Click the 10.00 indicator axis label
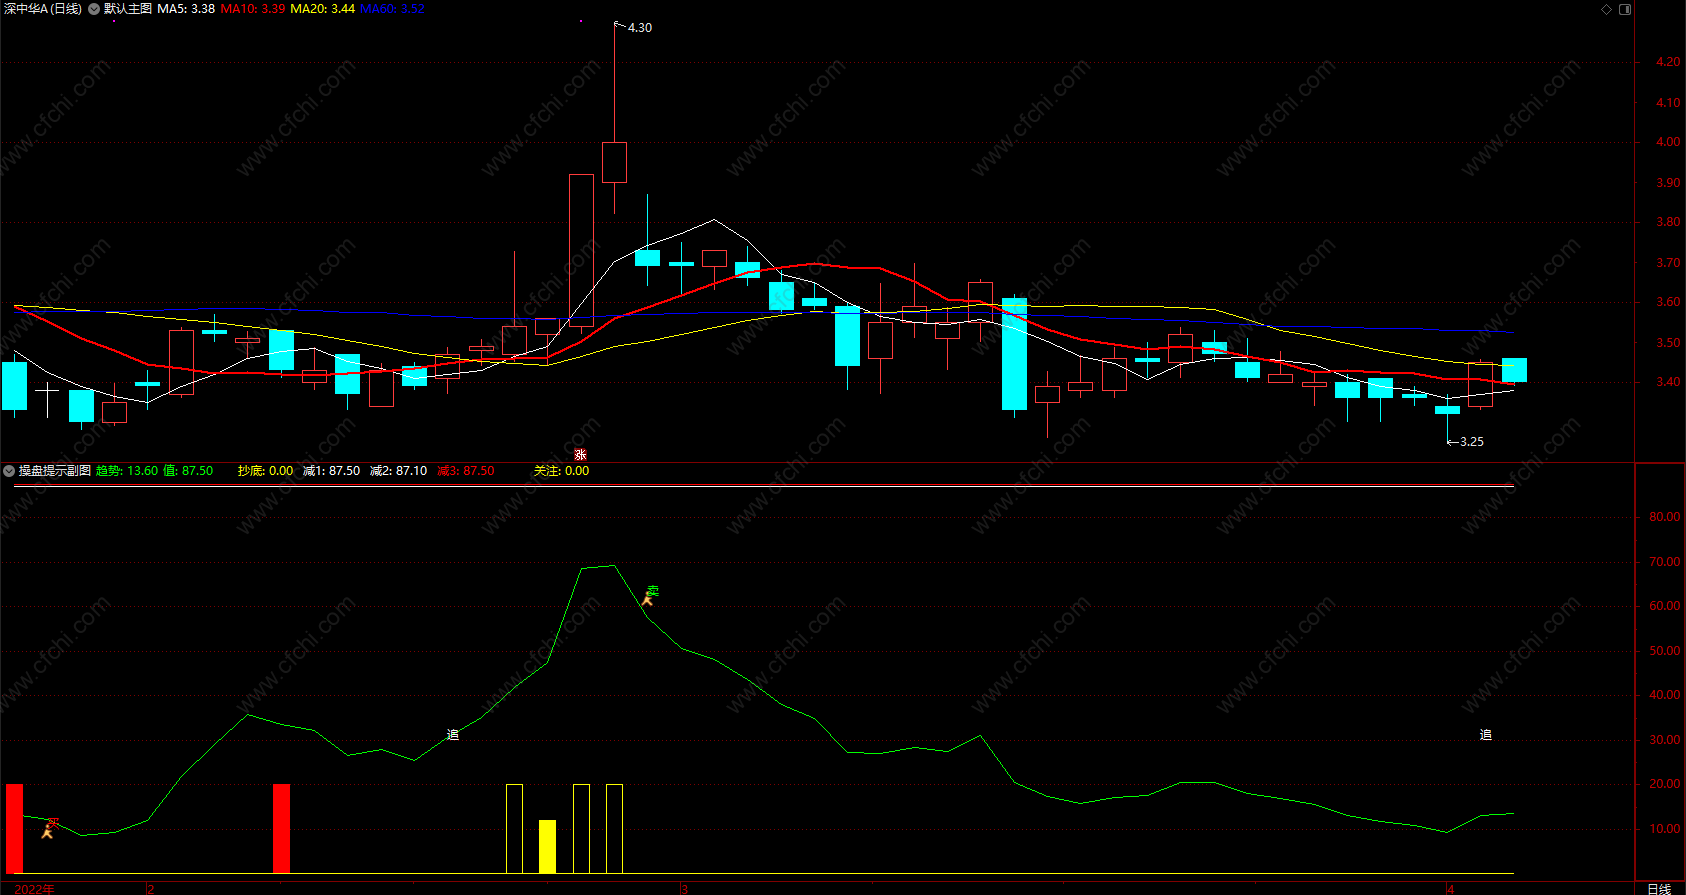This screenshot has width=1686, height=895. (1665, 829)
